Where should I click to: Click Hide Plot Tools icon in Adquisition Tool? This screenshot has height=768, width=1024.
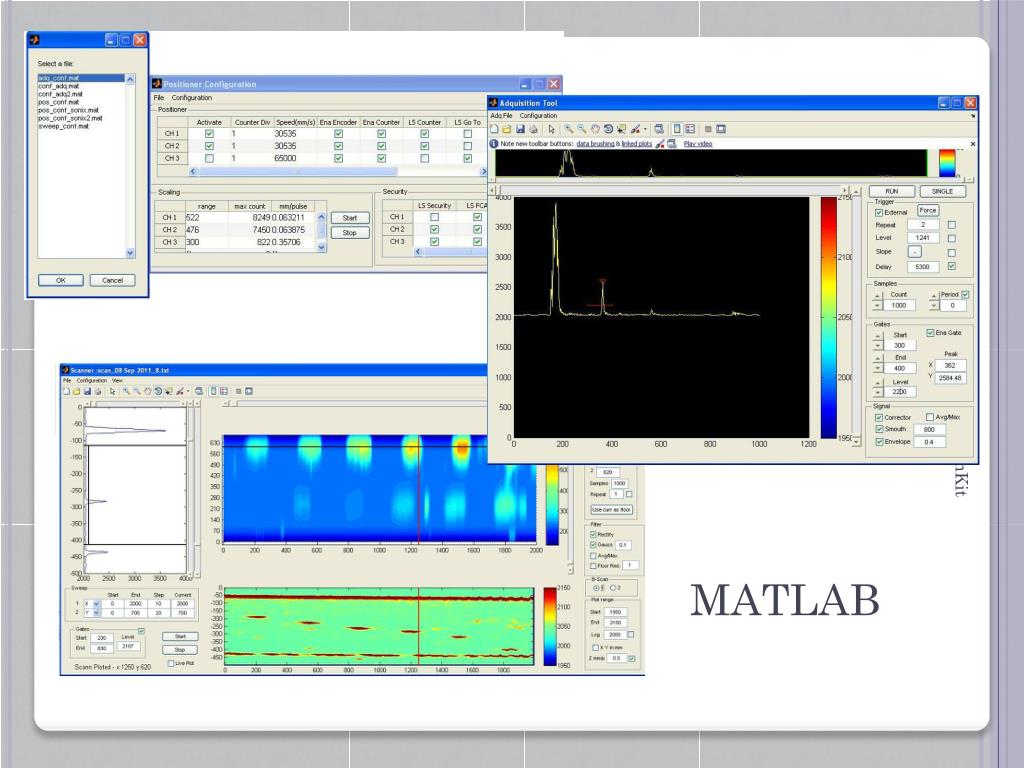[x=708, y=129]
